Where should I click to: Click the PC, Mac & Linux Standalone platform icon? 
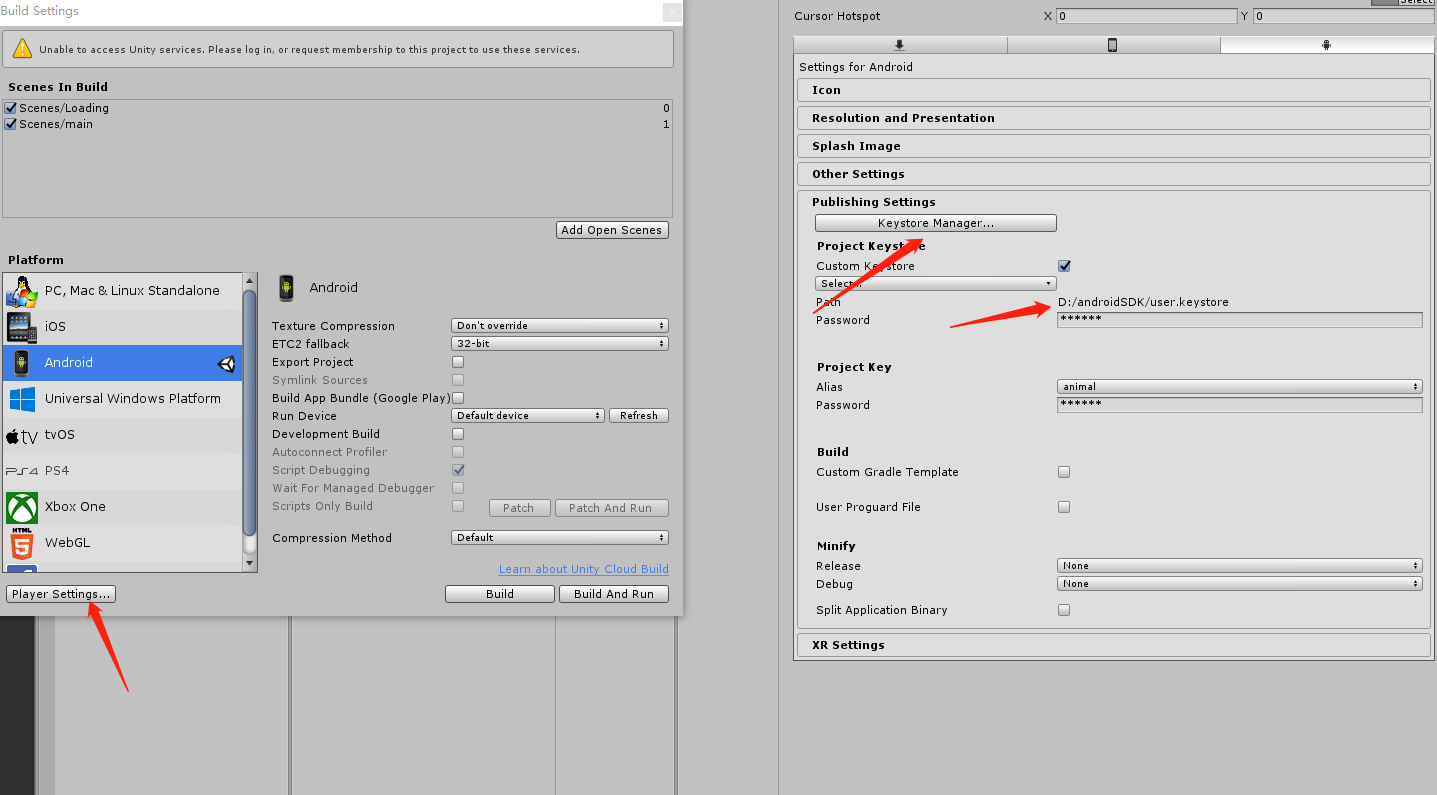[22, 291]
